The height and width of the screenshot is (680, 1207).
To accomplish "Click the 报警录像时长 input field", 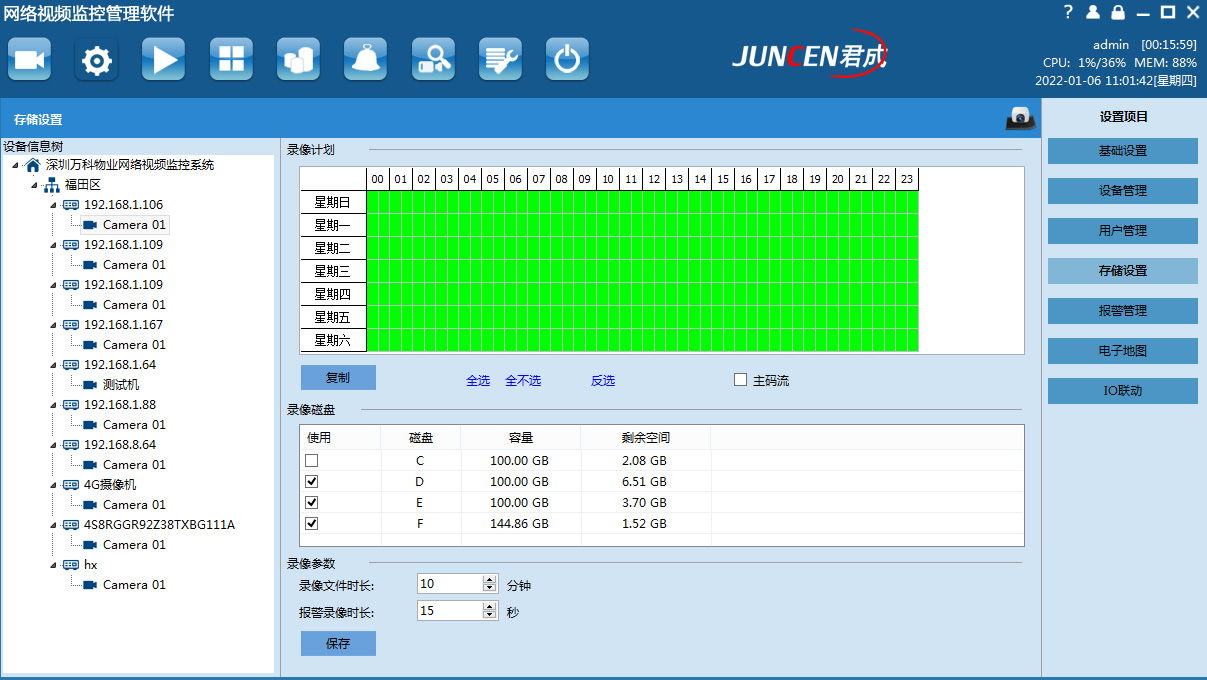I will point(450,611).
